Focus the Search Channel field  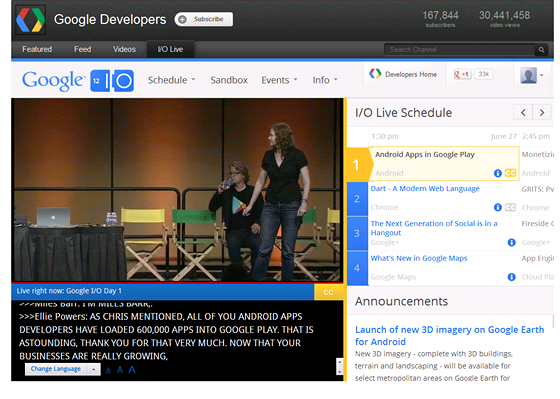(459, 50)
